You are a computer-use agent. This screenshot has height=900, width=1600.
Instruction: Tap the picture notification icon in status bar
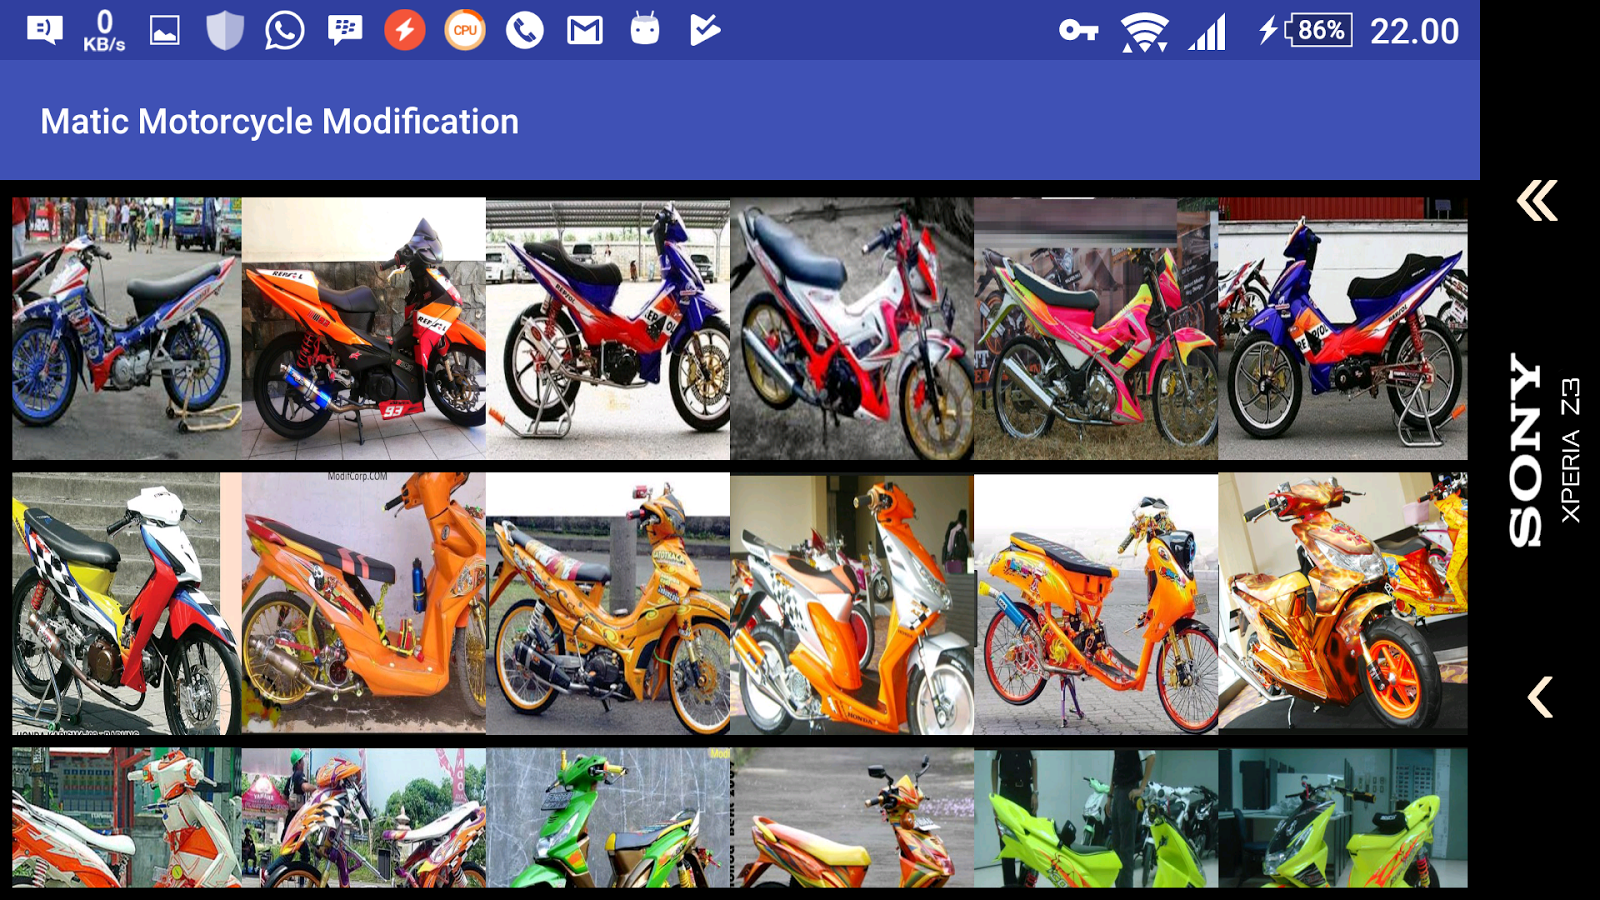point(165,31)
